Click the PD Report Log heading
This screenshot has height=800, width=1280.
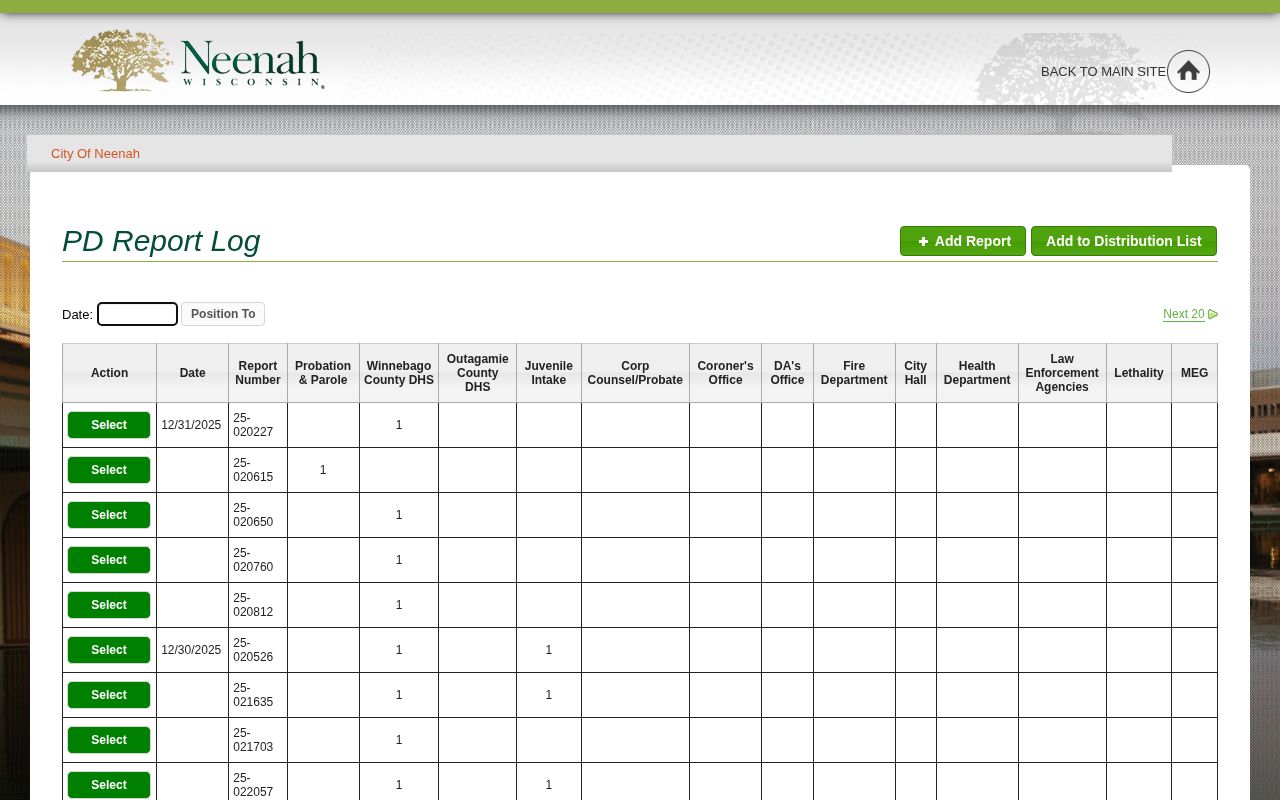[161, 241]
